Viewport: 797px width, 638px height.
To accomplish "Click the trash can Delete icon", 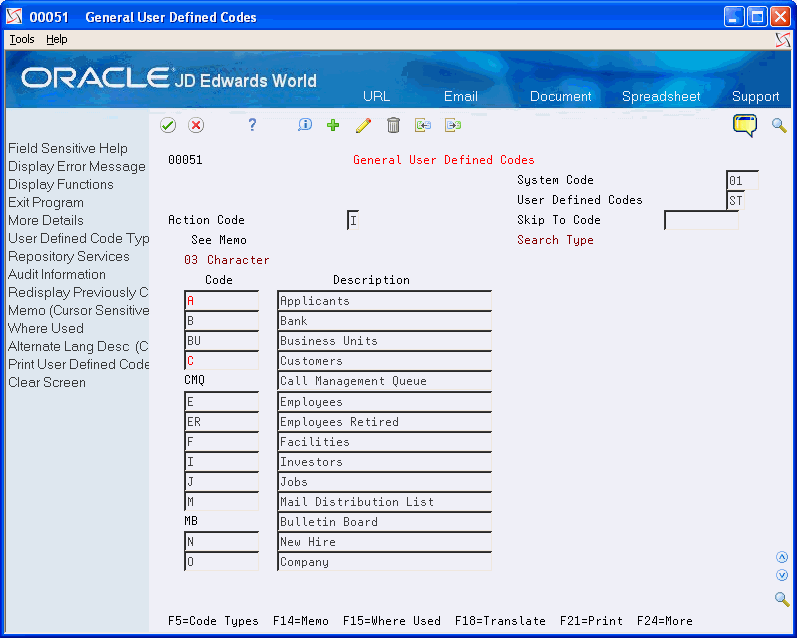I will tap(393, 125).
